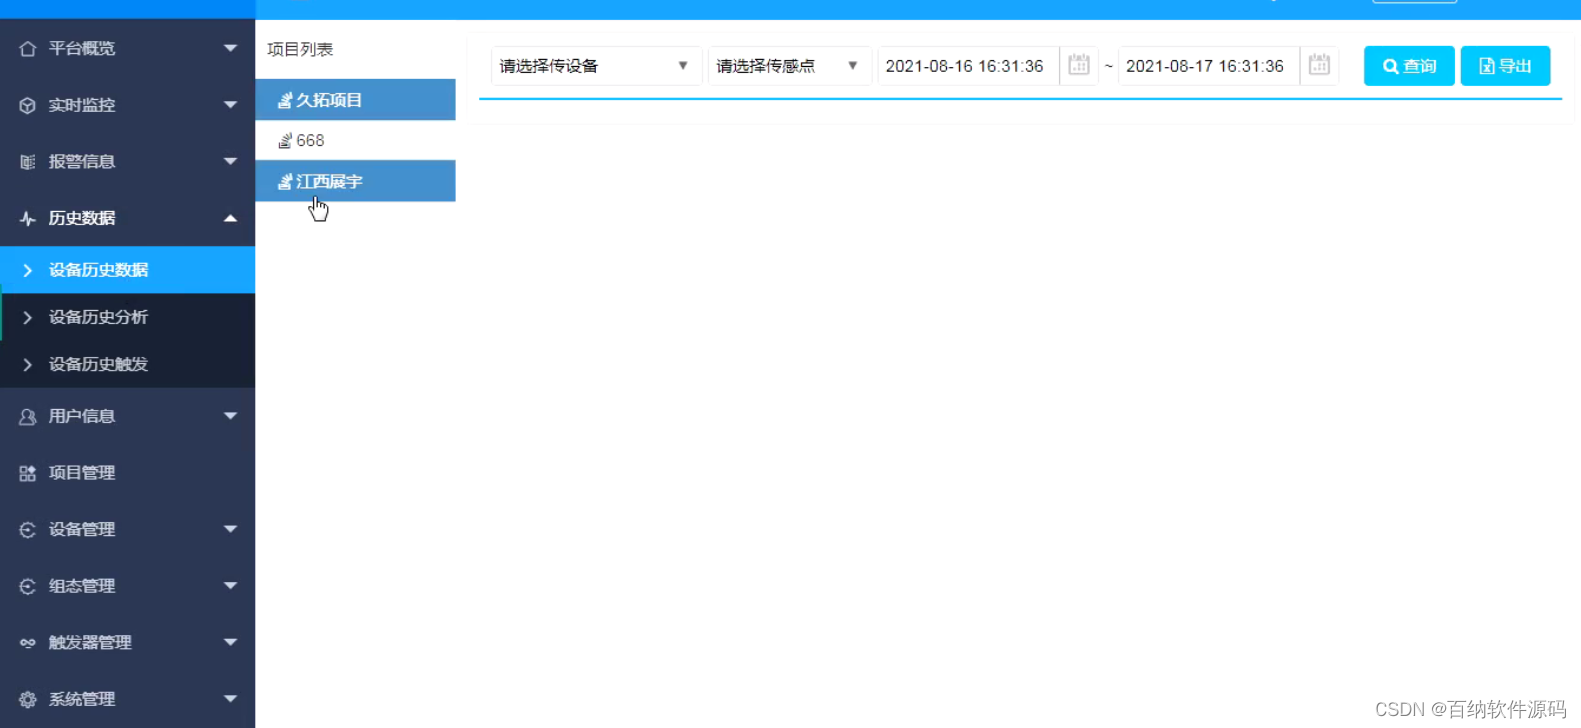Click the list icon beside 报警信息
This screenshot has width=1581, height=728.
[x=28, y=162]
